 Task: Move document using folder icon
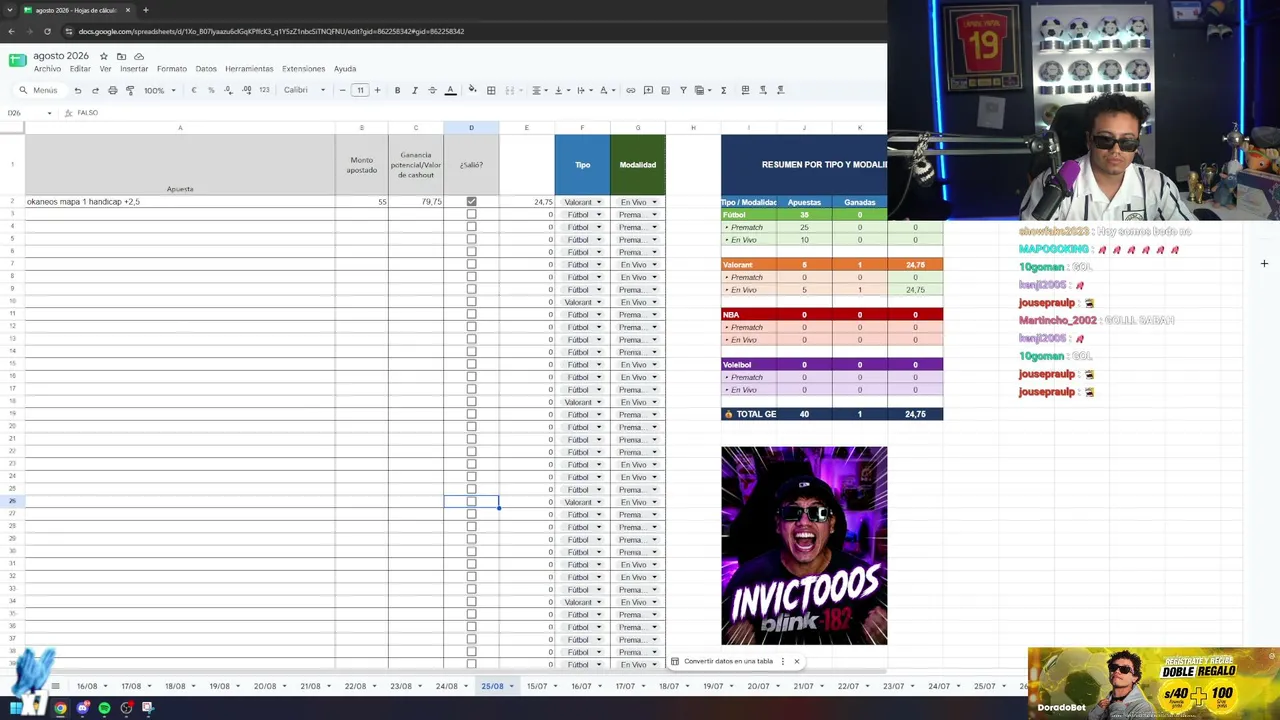121,56
